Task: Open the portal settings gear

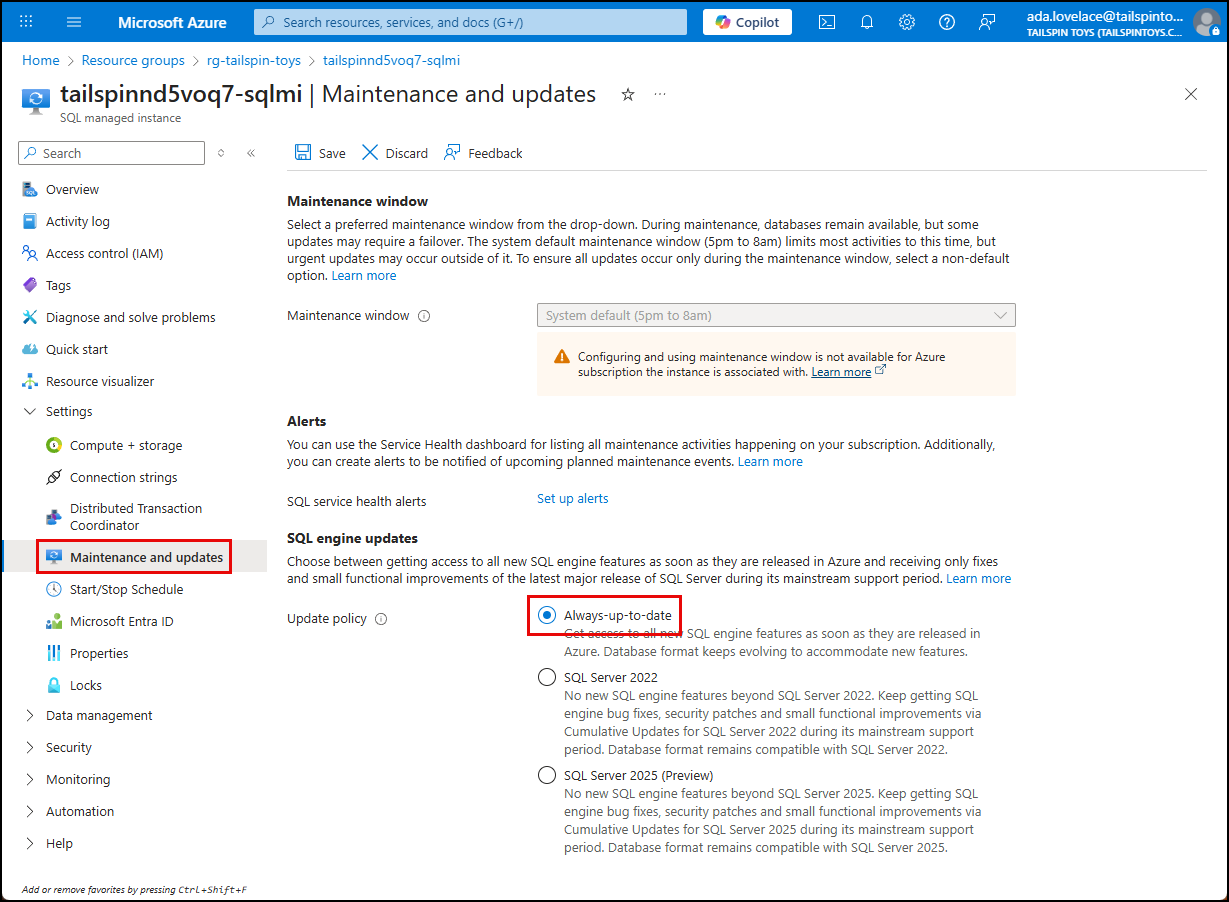Action: [906, 21]
